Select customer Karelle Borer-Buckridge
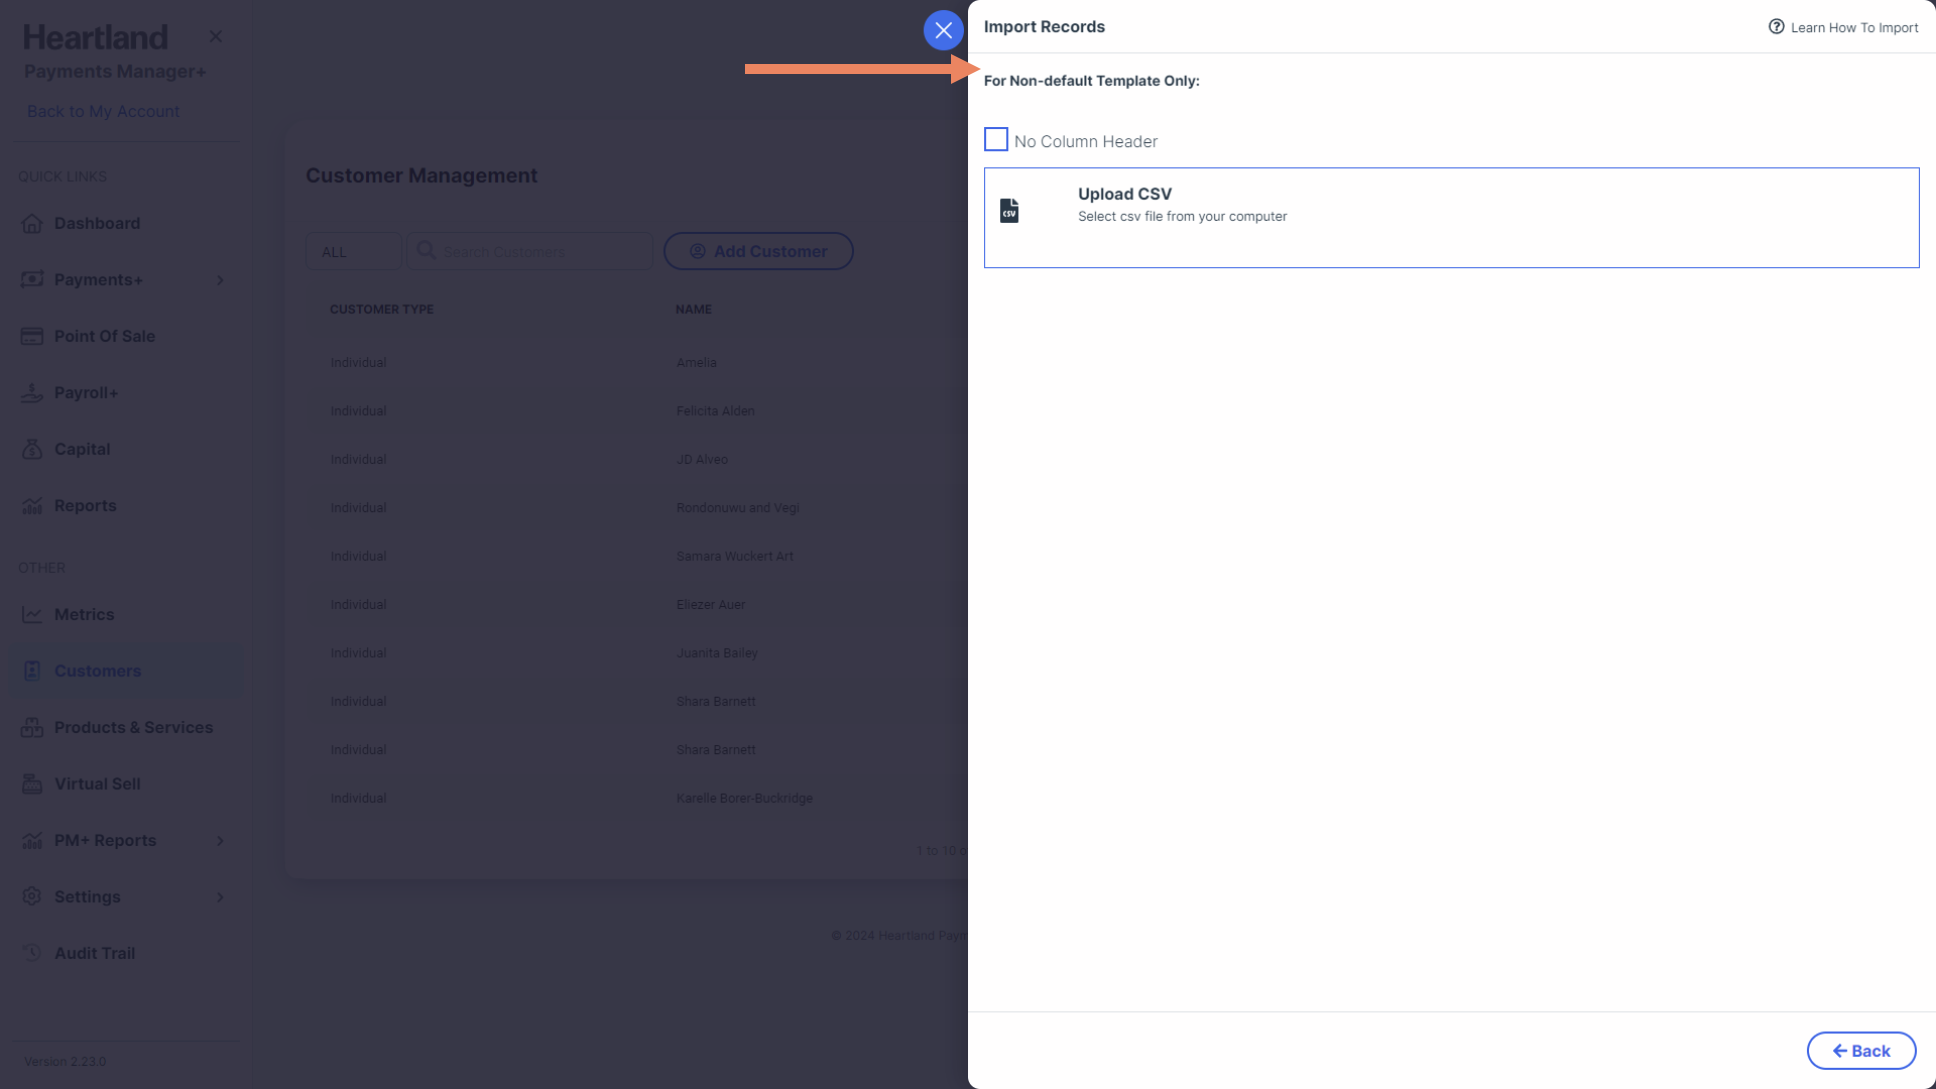The width and height of the screenshot is (1936, 1089). (744, 798)
